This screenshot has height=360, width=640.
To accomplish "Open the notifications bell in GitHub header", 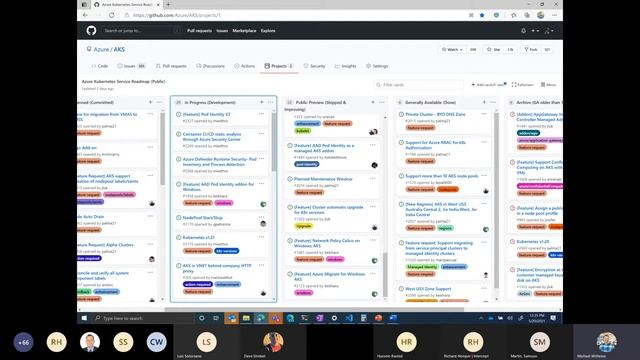I will (523, 31).
